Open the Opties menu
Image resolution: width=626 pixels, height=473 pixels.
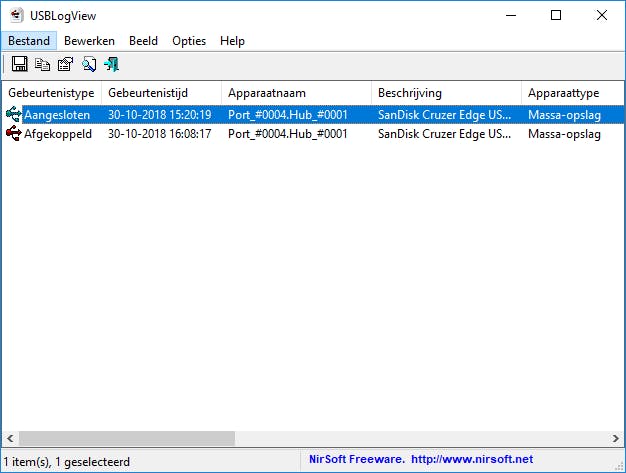(189, 41)
